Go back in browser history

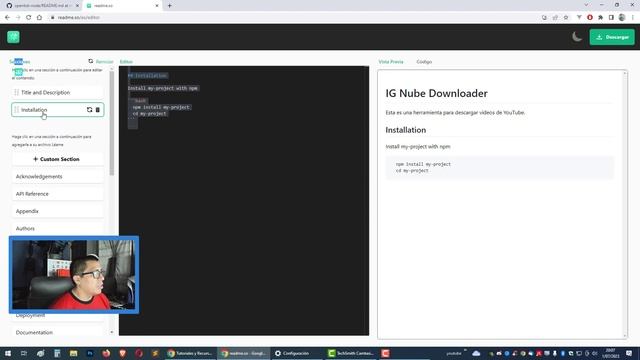click(x=7, y=18)
